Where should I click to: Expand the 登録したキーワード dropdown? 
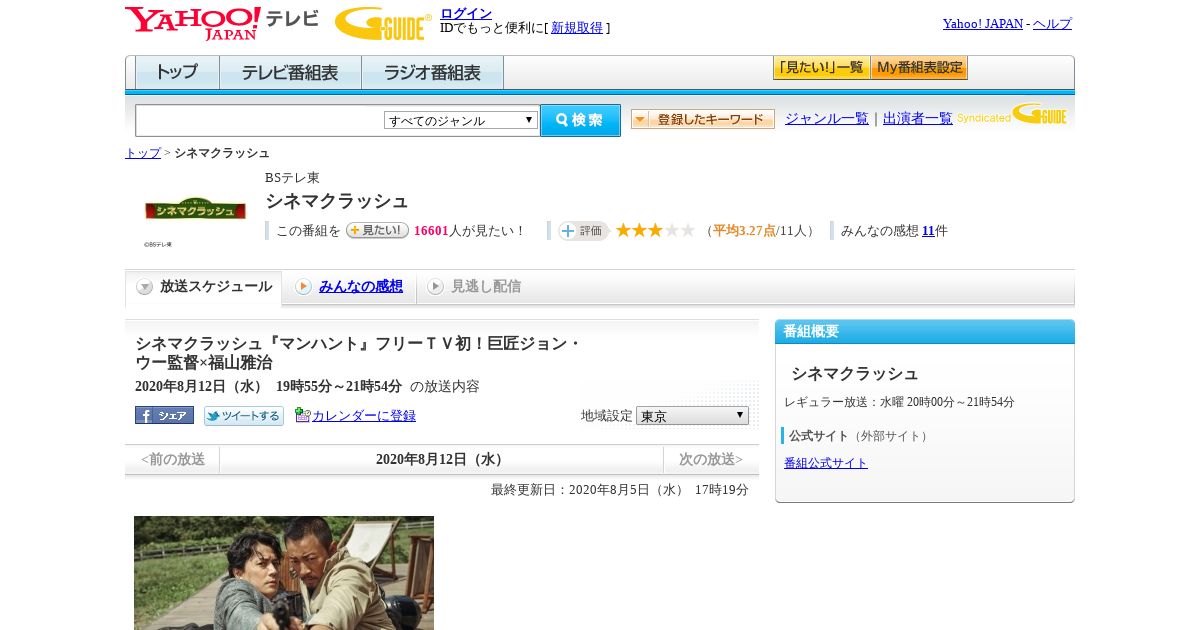(x=703, y=119)
